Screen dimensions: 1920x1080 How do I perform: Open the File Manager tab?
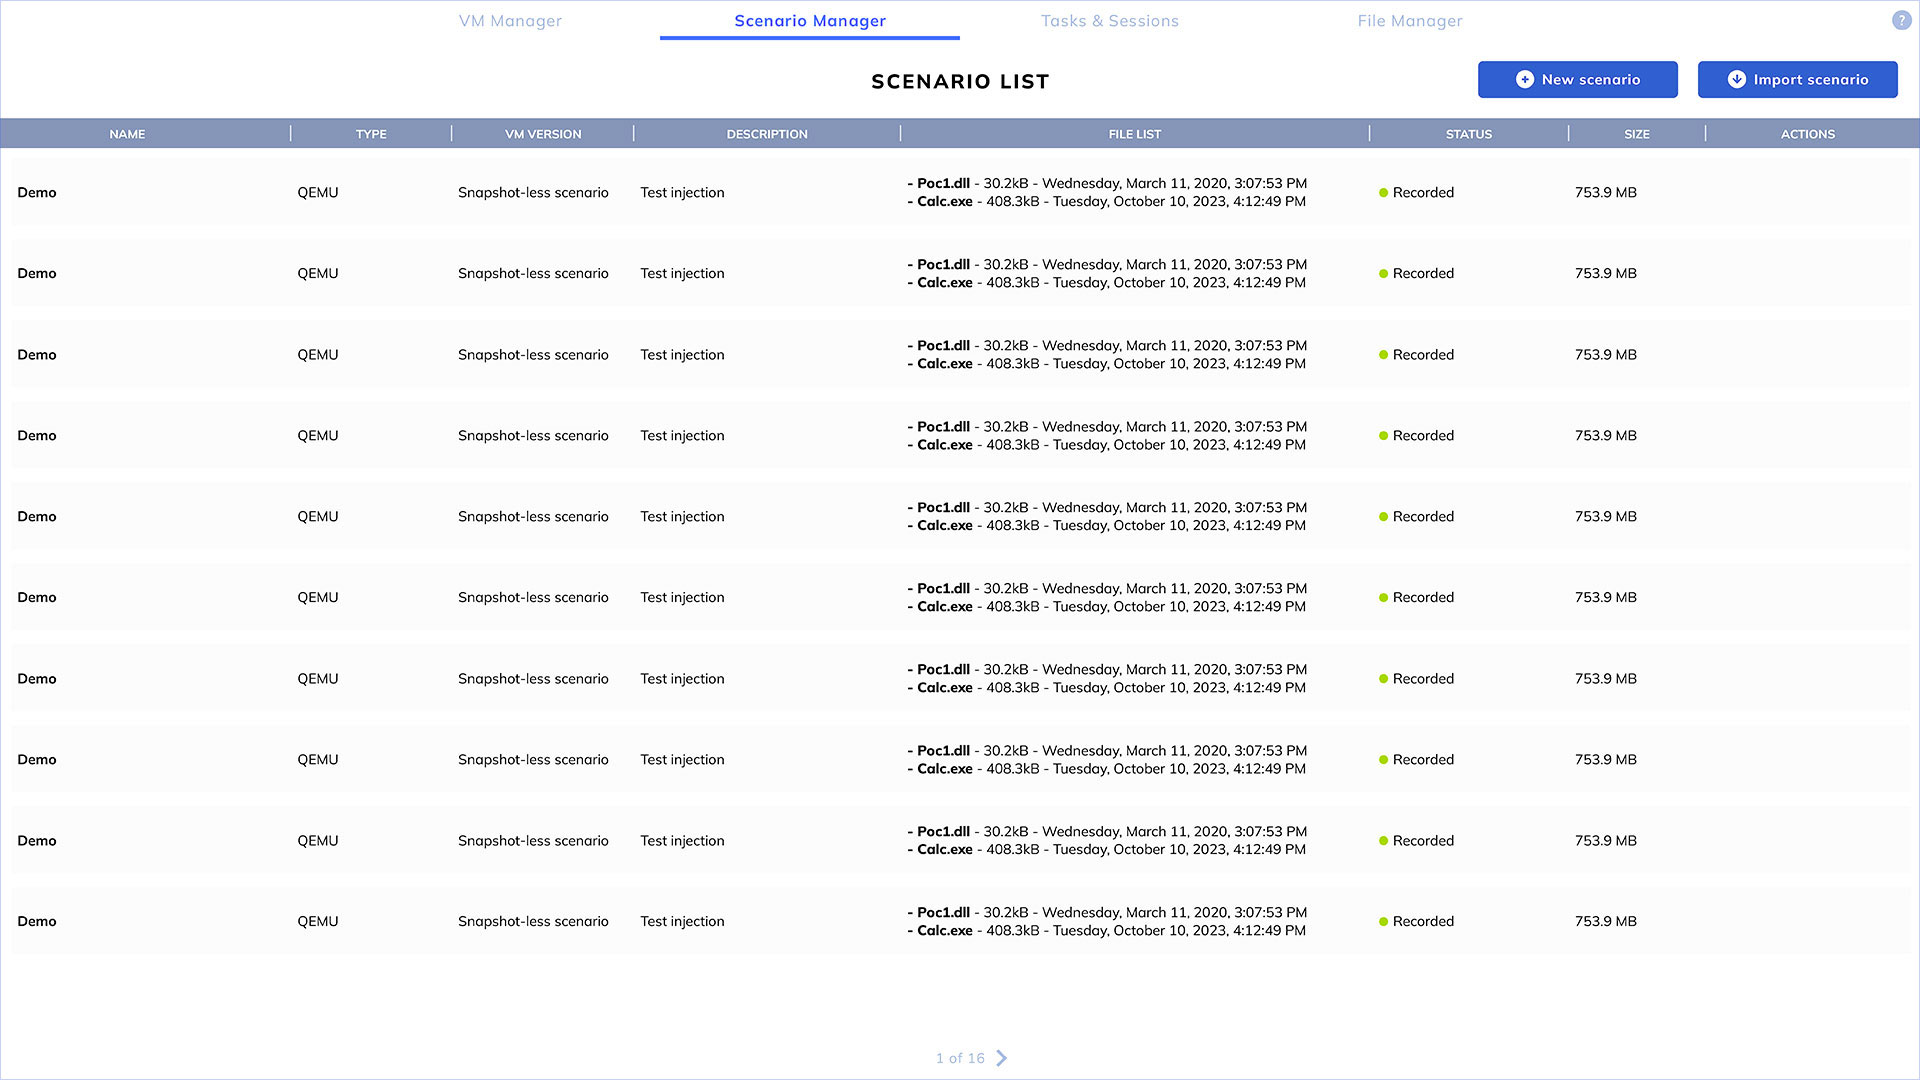tap(1409, 20)
